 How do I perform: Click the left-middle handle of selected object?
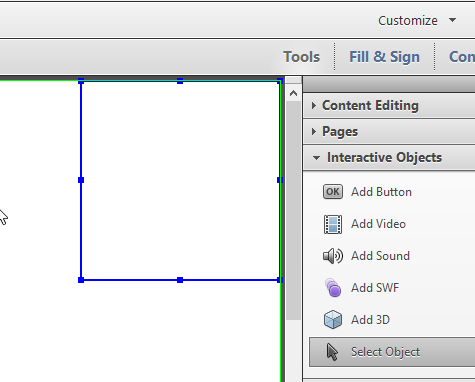(81, 180)
